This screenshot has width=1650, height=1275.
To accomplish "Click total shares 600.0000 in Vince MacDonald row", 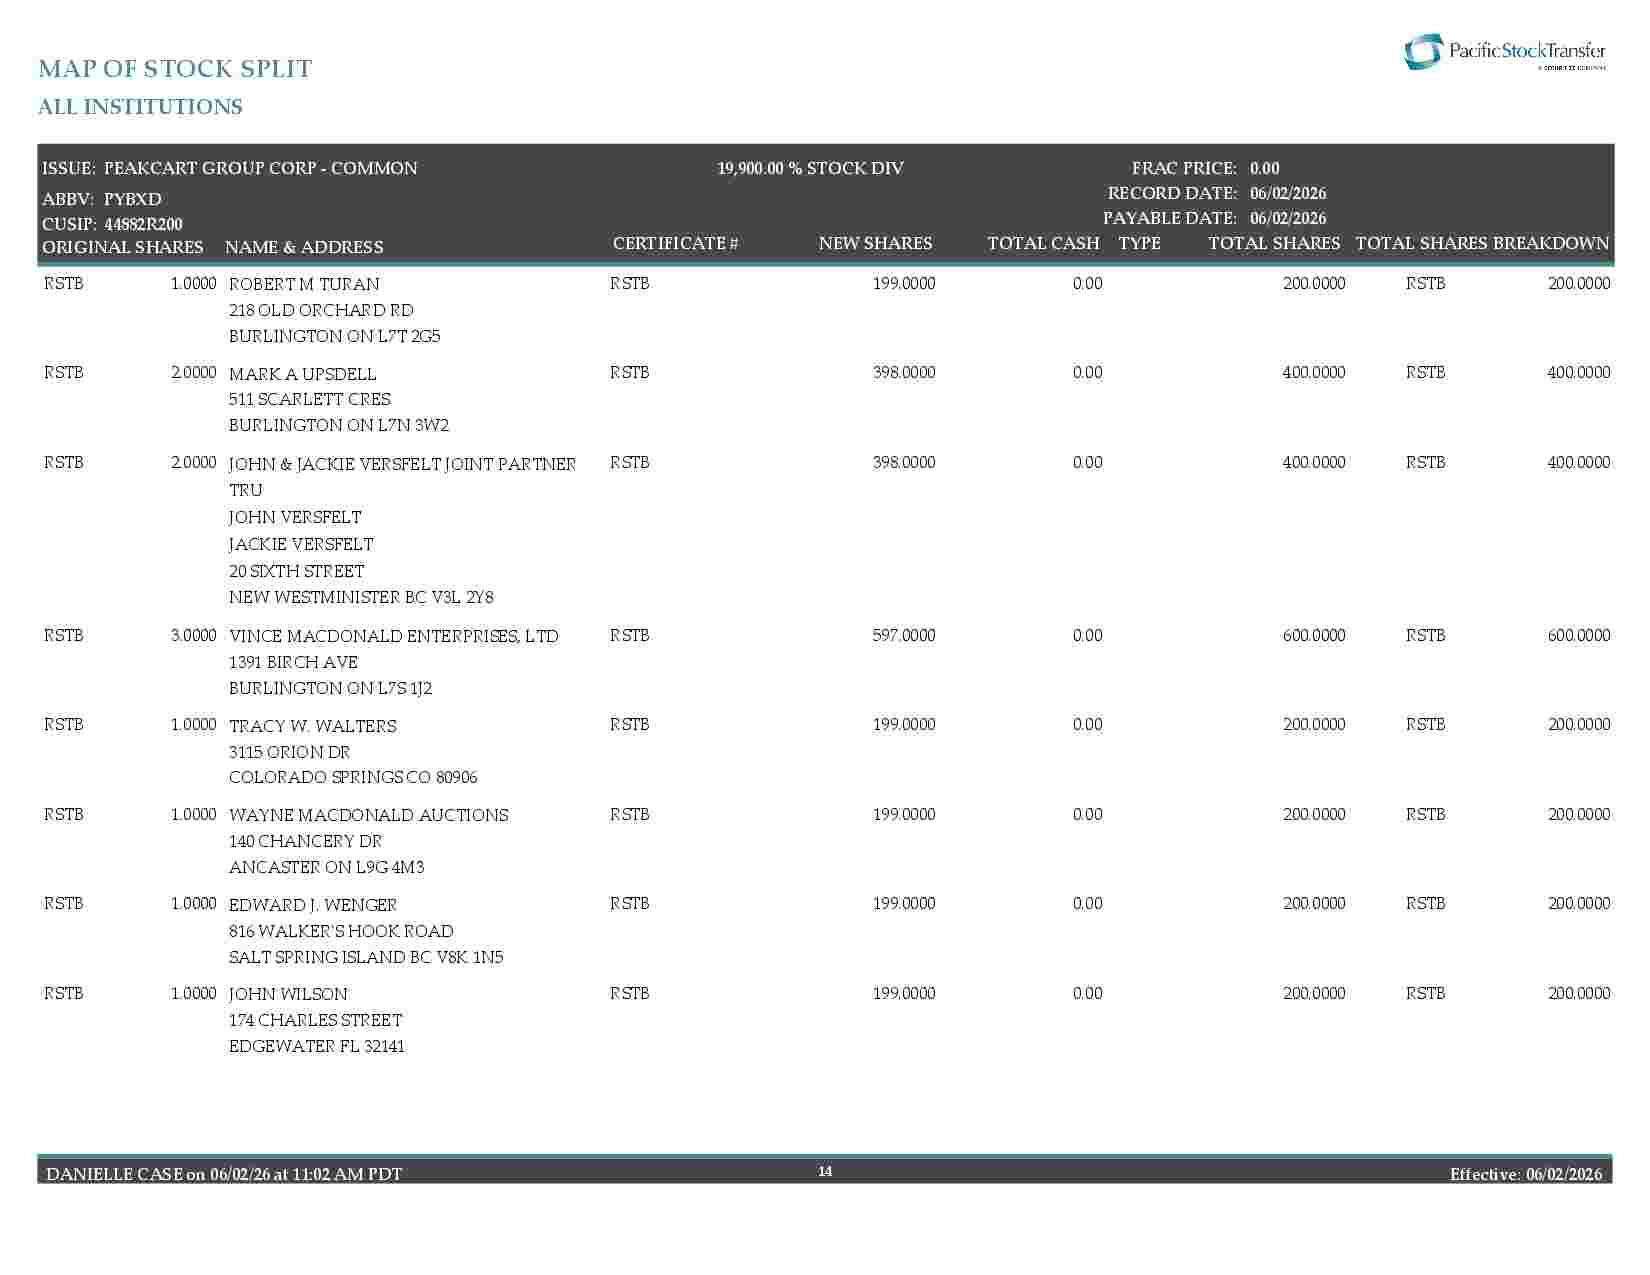I will point(1314,635).
